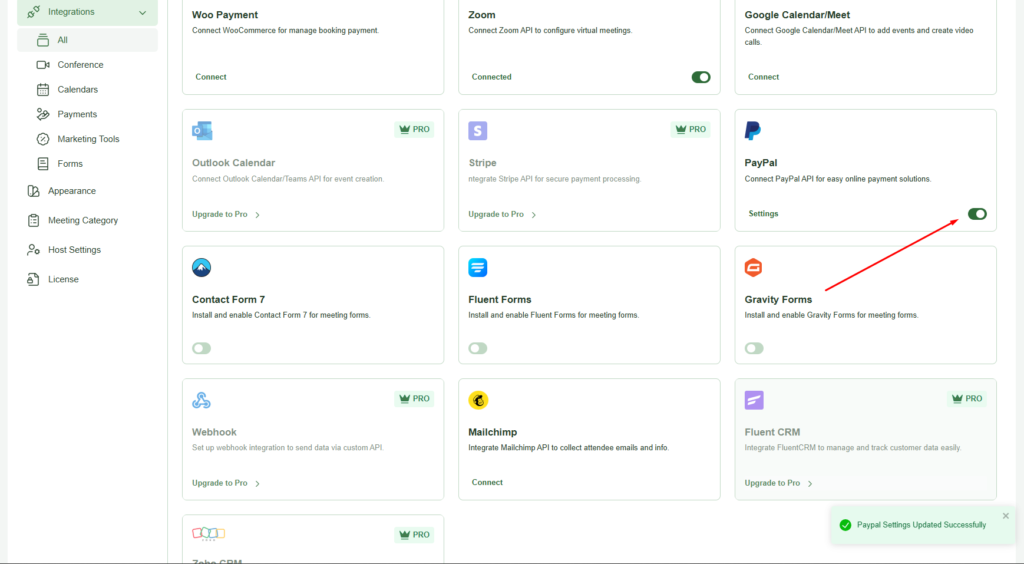Dismiss the Paypal Settings Updated notification
Viewport: 1024px width, 564px height.
1006,516
